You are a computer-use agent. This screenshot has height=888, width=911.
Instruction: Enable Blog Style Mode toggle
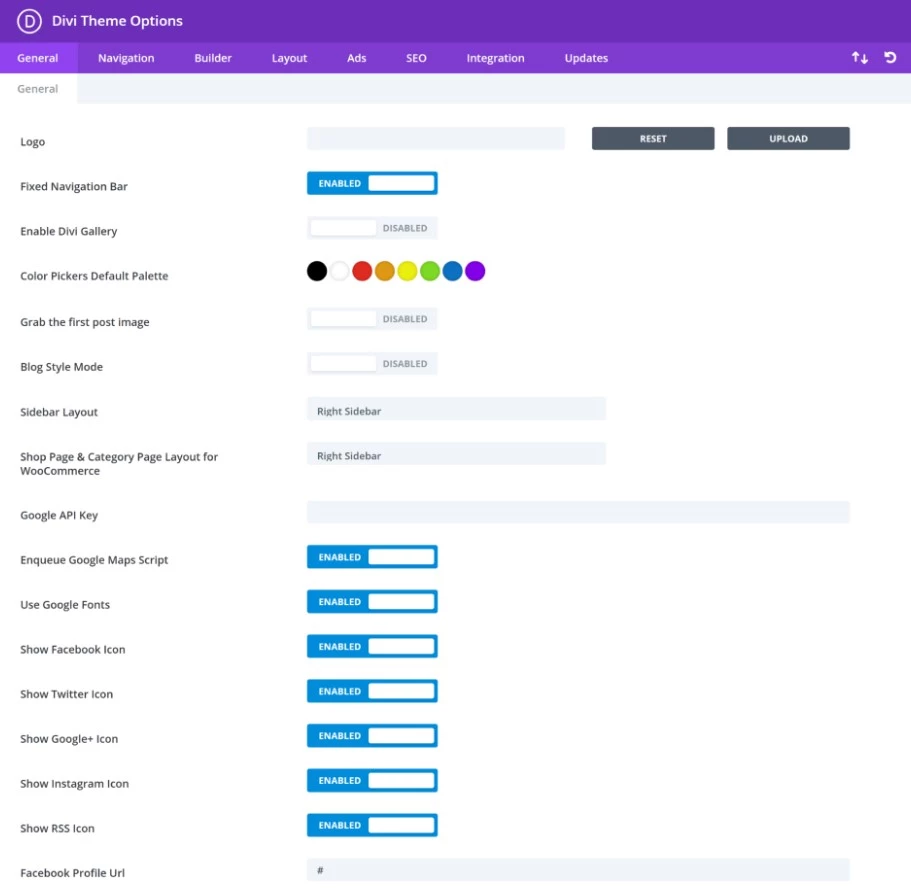point(372,363)
